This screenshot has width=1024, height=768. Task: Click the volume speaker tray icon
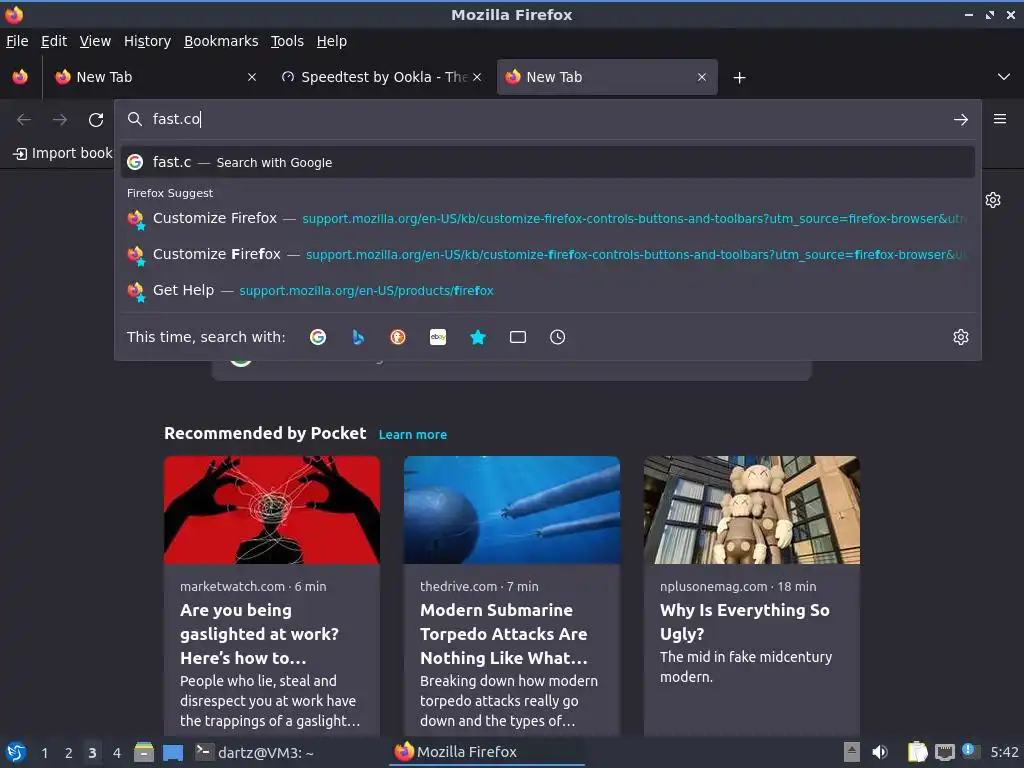click(x=880, y=752)
